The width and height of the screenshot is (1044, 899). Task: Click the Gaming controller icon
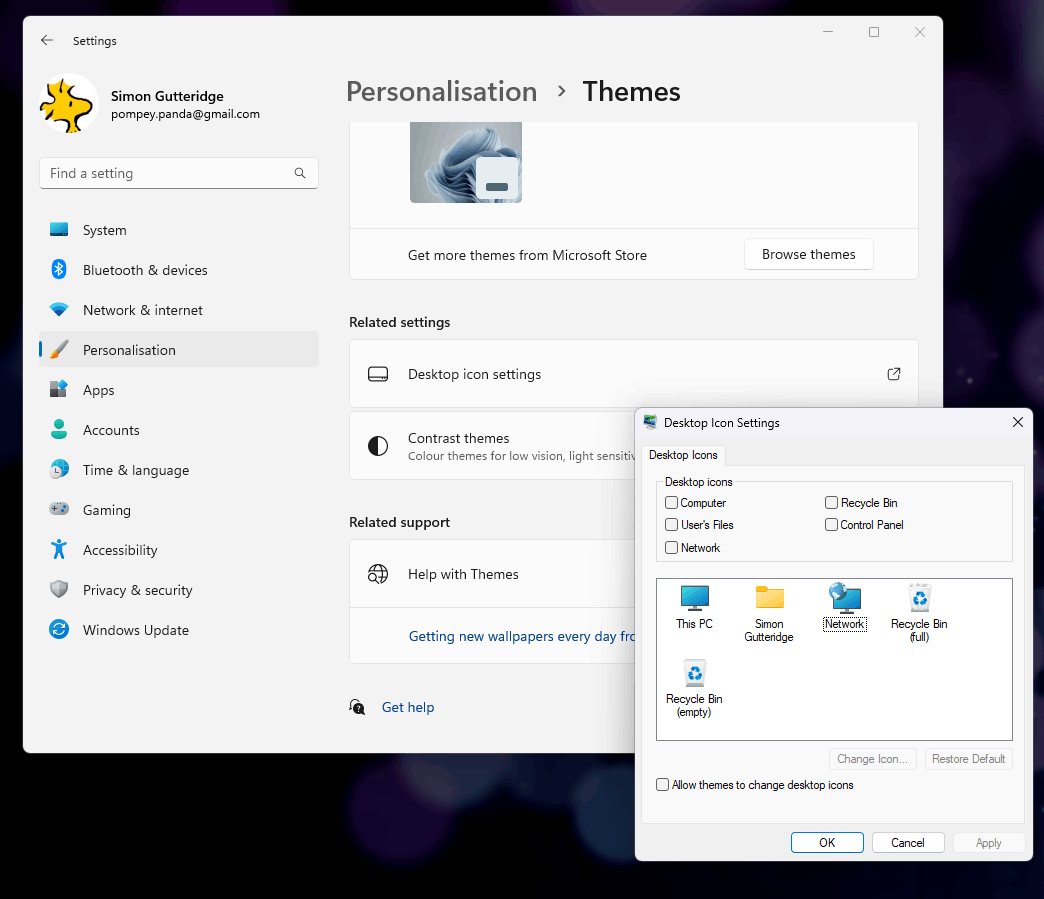pos(59,509)
